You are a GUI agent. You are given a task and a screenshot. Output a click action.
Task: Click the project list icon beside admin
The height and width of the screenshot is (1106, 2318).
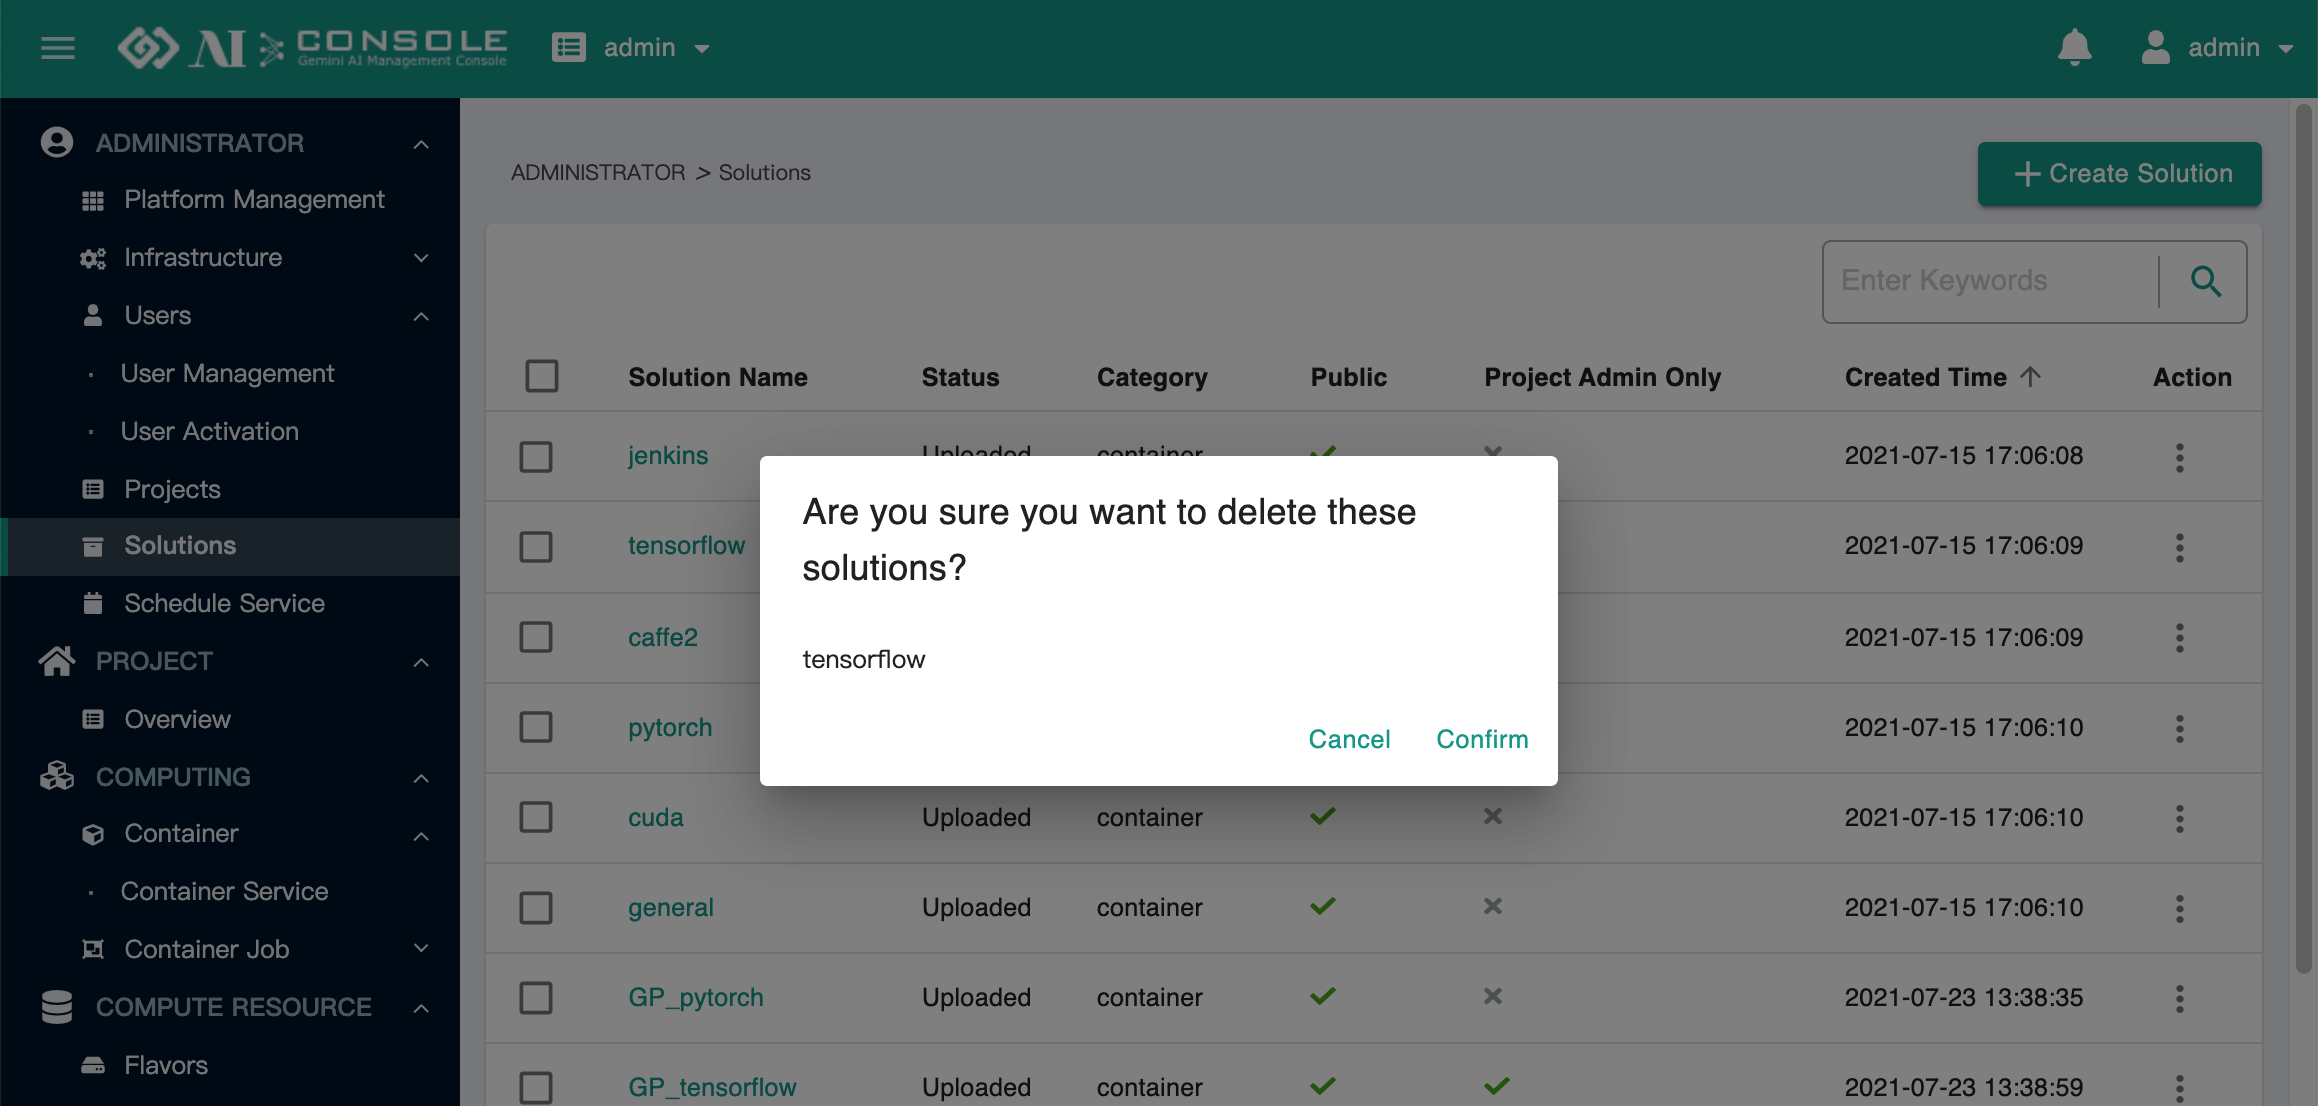tap(569, 47)
